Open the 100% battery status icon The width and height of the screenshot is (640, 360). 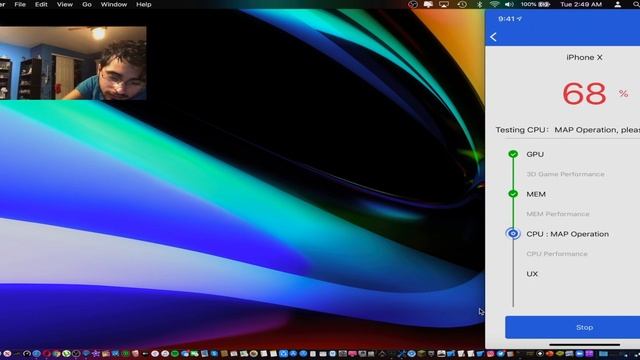[535, 4]
